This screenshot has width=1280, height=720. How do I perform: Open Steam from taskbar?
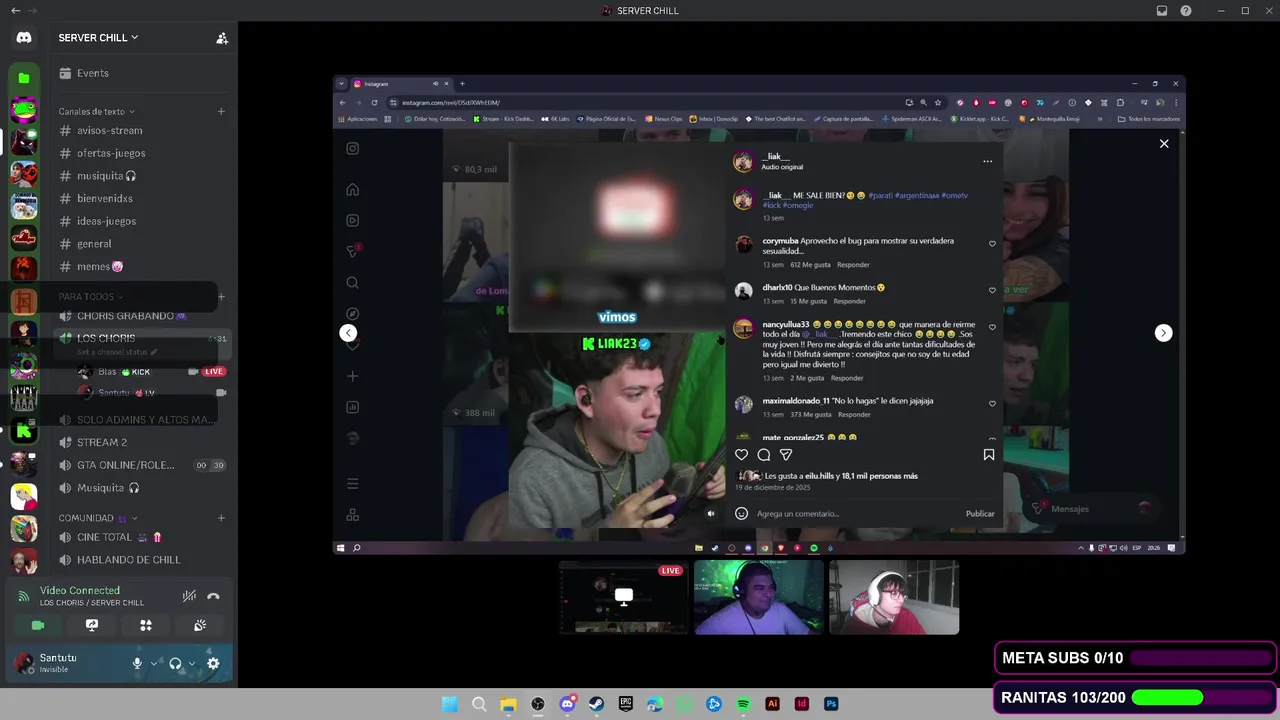click(x=596, y=704)
